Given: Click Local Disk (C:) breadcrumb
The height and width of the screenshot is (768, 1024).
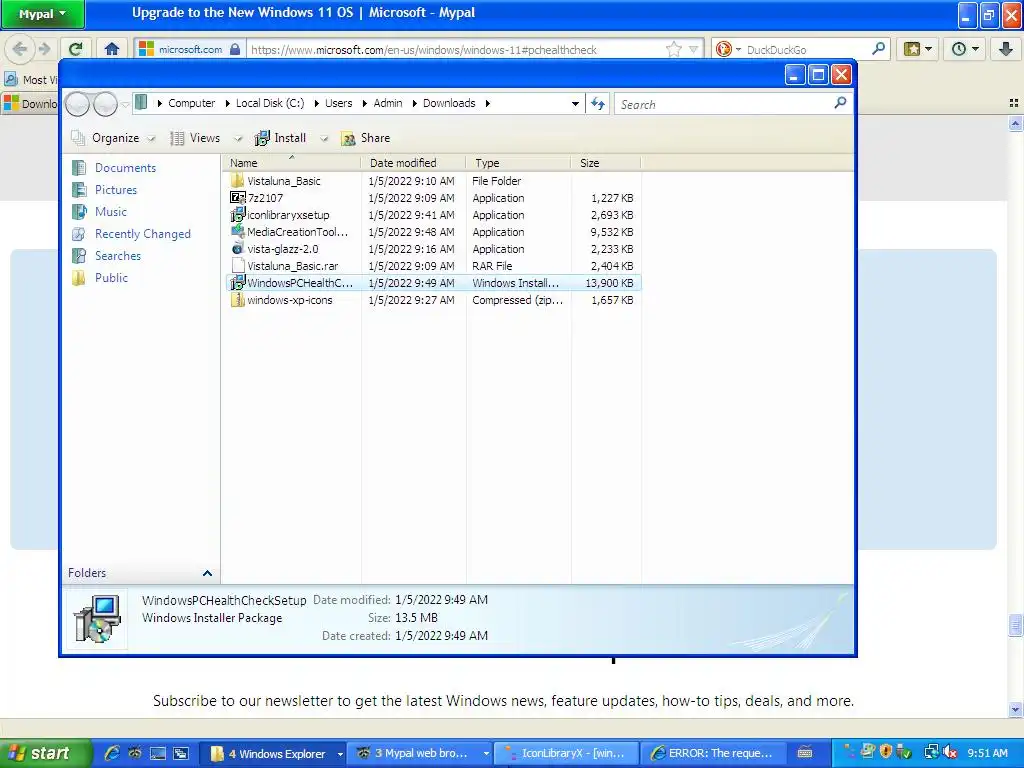Looking at the screenshot, I should click(x=270, y=103).
